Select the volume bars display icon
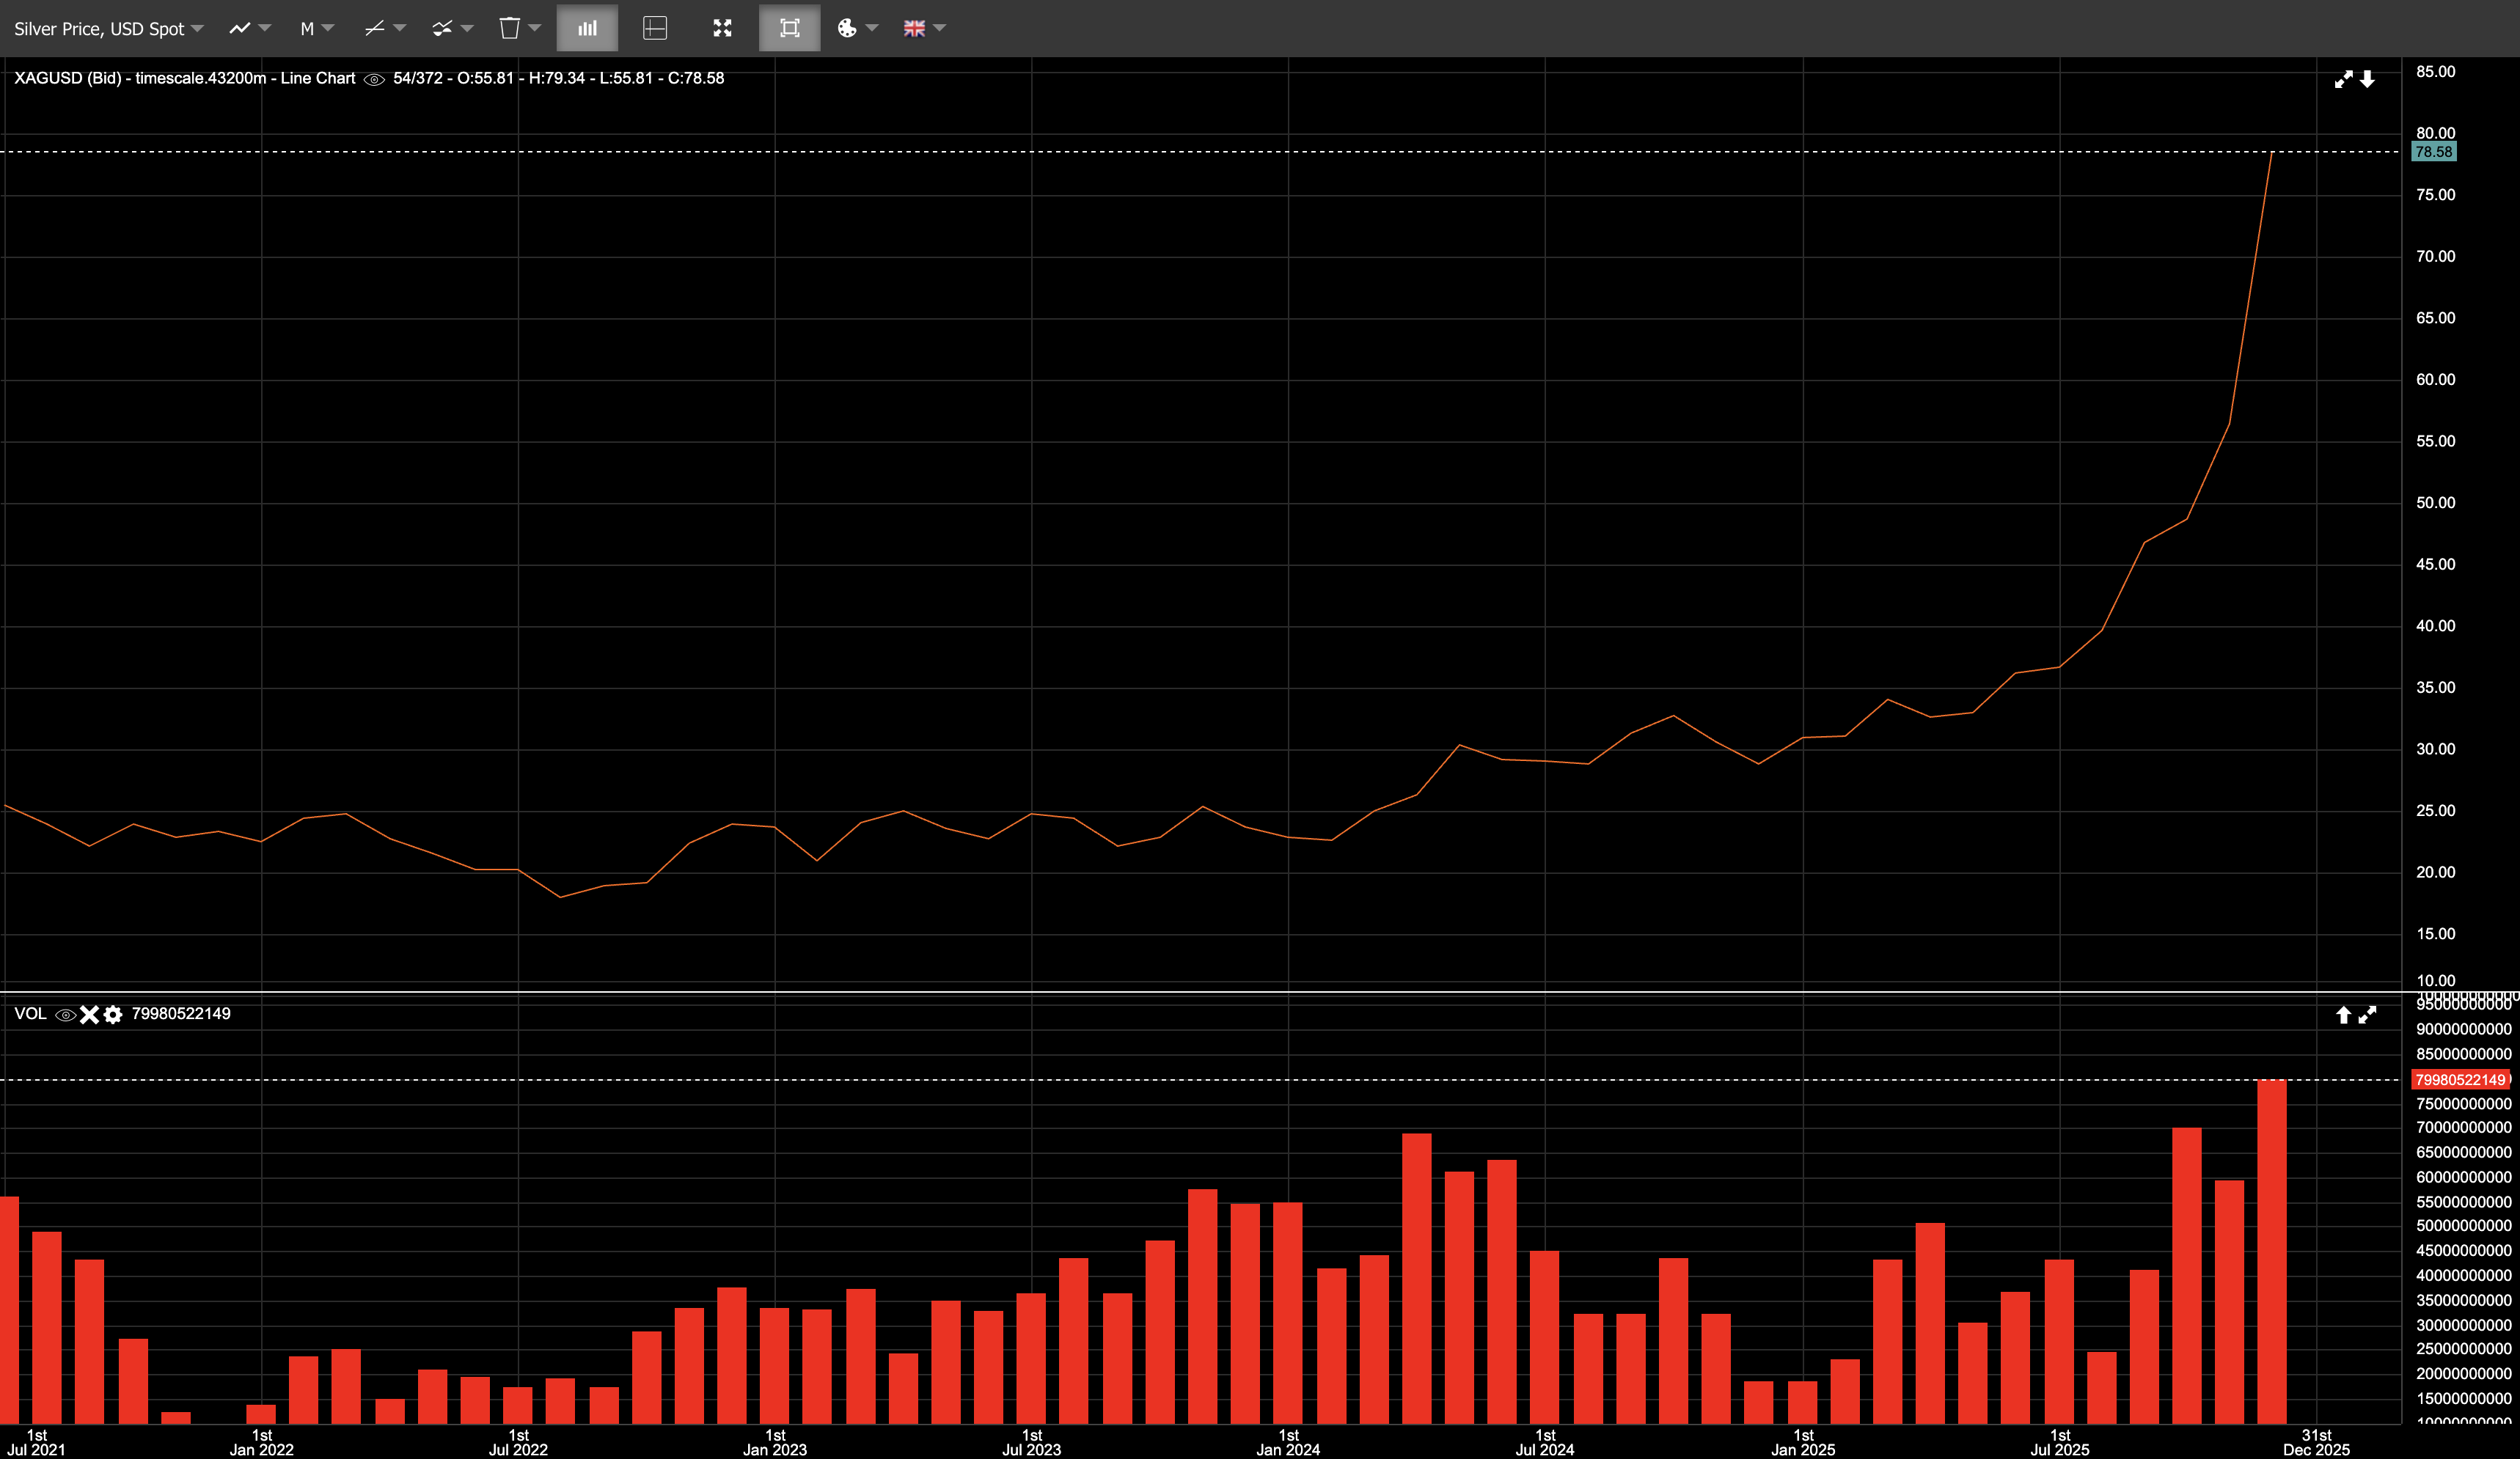Screen dimensions: 2520x1459 tap(587, 28)
